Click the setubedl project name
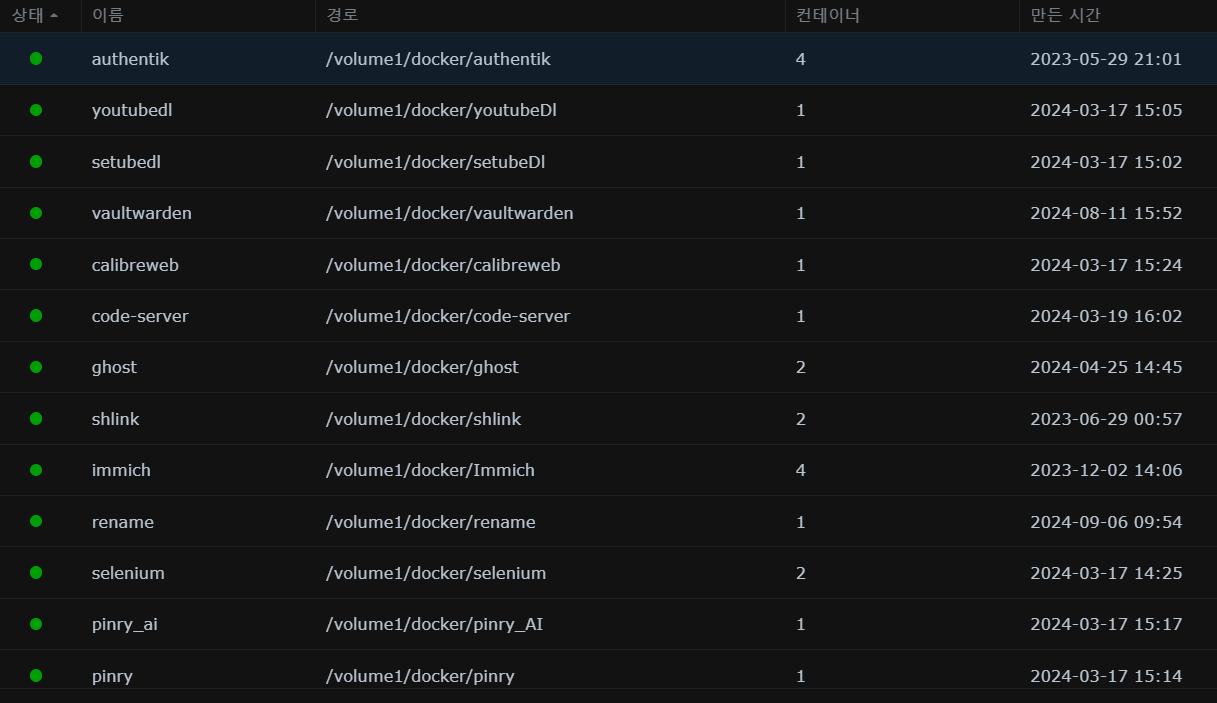Screen dimensions: 1217x703 coord(126,162)
